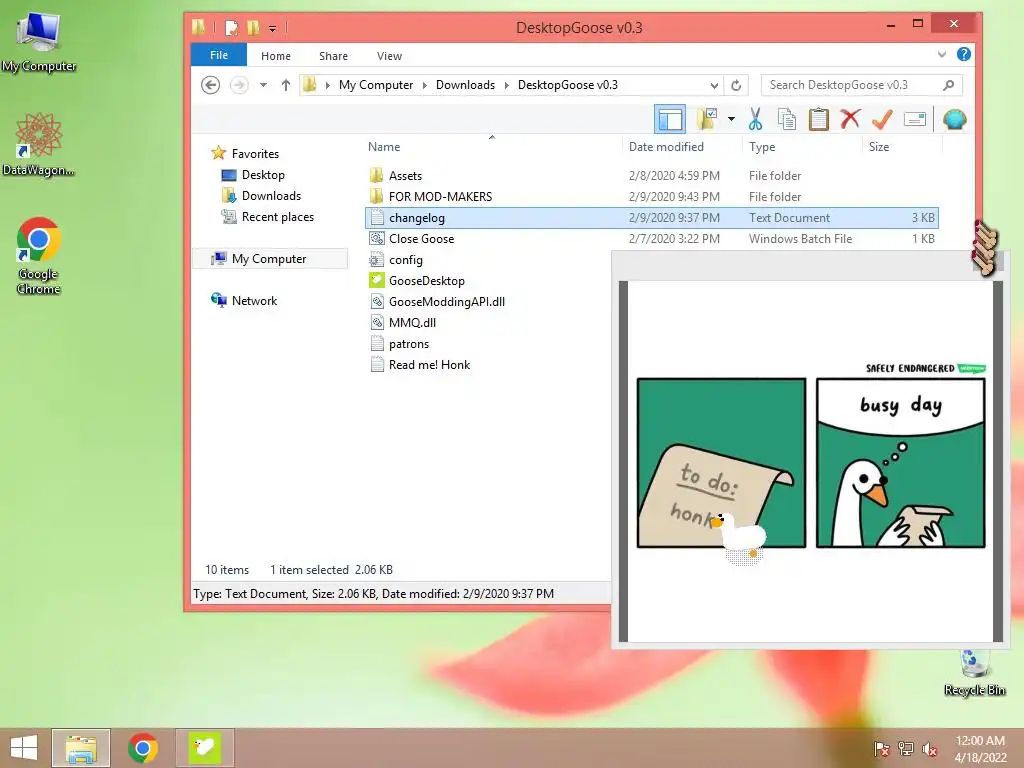Toggle the preview pane layout icon

(x=669, y=120)
